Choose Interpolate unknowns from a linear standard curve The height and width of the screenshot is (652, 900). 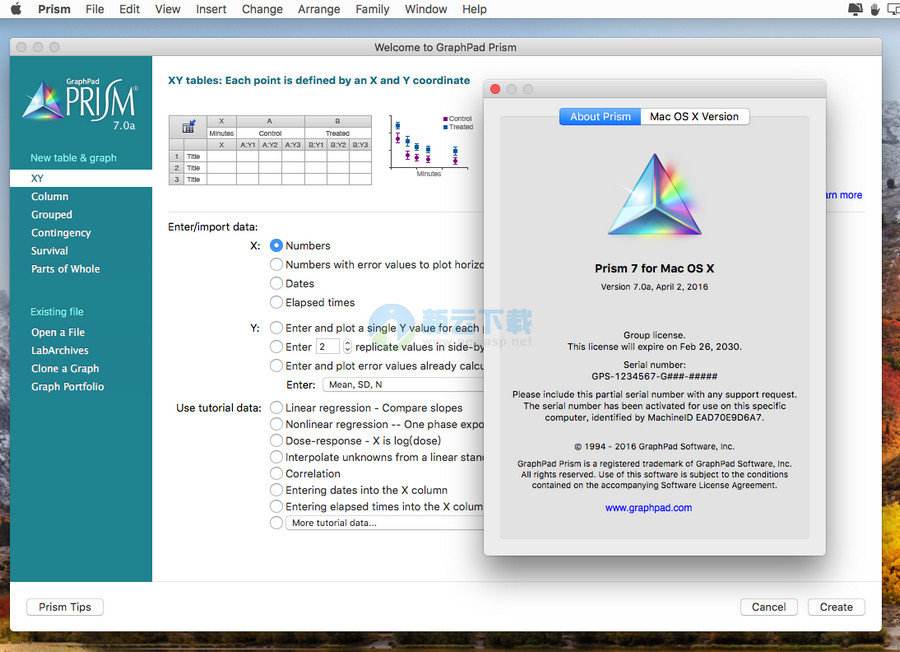276,457
